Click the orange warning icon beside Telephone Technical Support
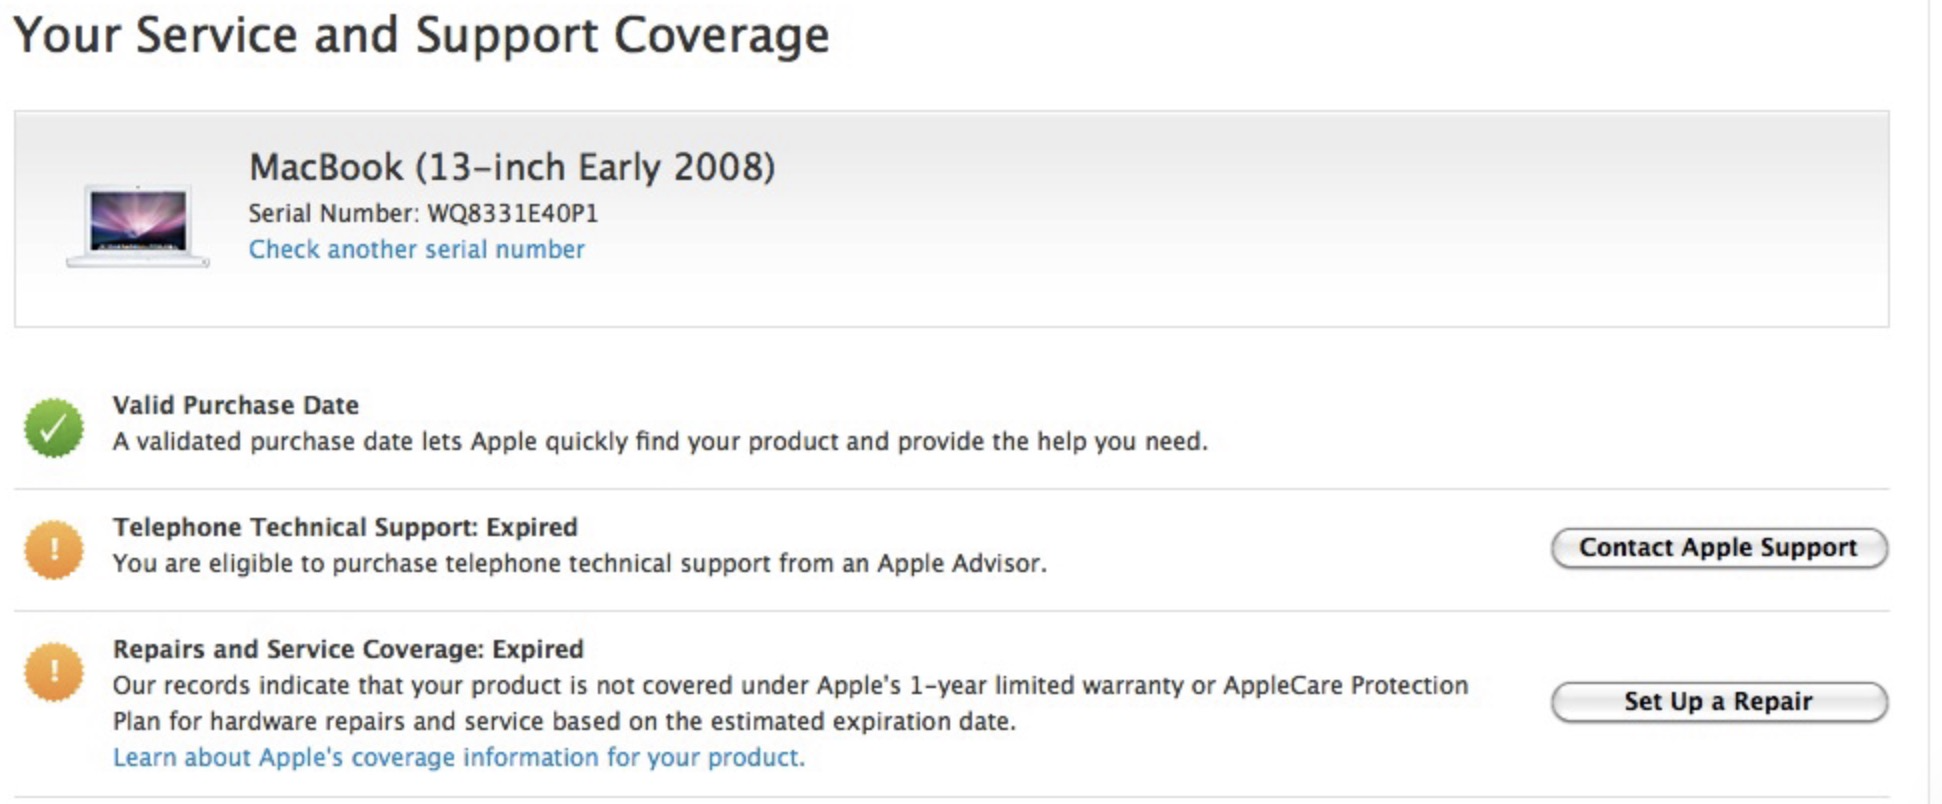 54,549
